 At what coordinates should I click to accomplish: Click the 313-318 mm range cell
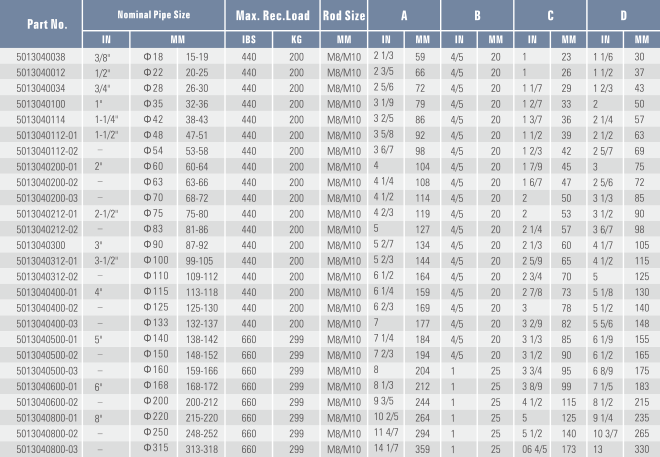coord(202,449)
